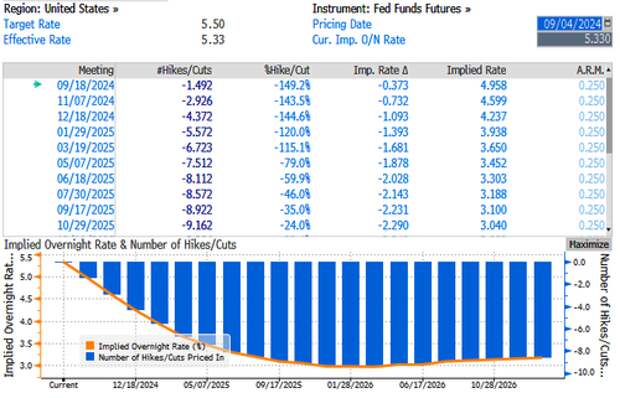Select the 10/29/2025 meeting date
This screenshot has width=620, height=398.
[x=86, y=225]
